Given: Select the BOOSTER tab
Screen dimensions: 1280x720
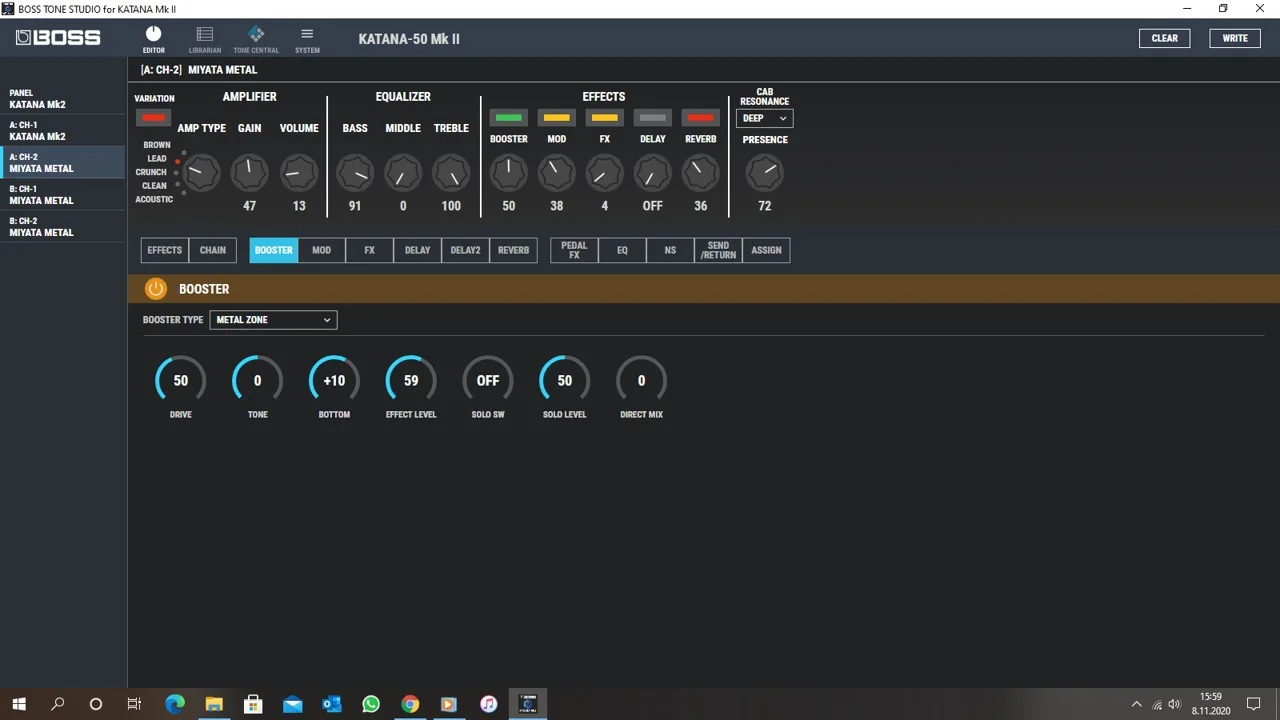Looking at the screenshot, I should [x=274, y=250].
